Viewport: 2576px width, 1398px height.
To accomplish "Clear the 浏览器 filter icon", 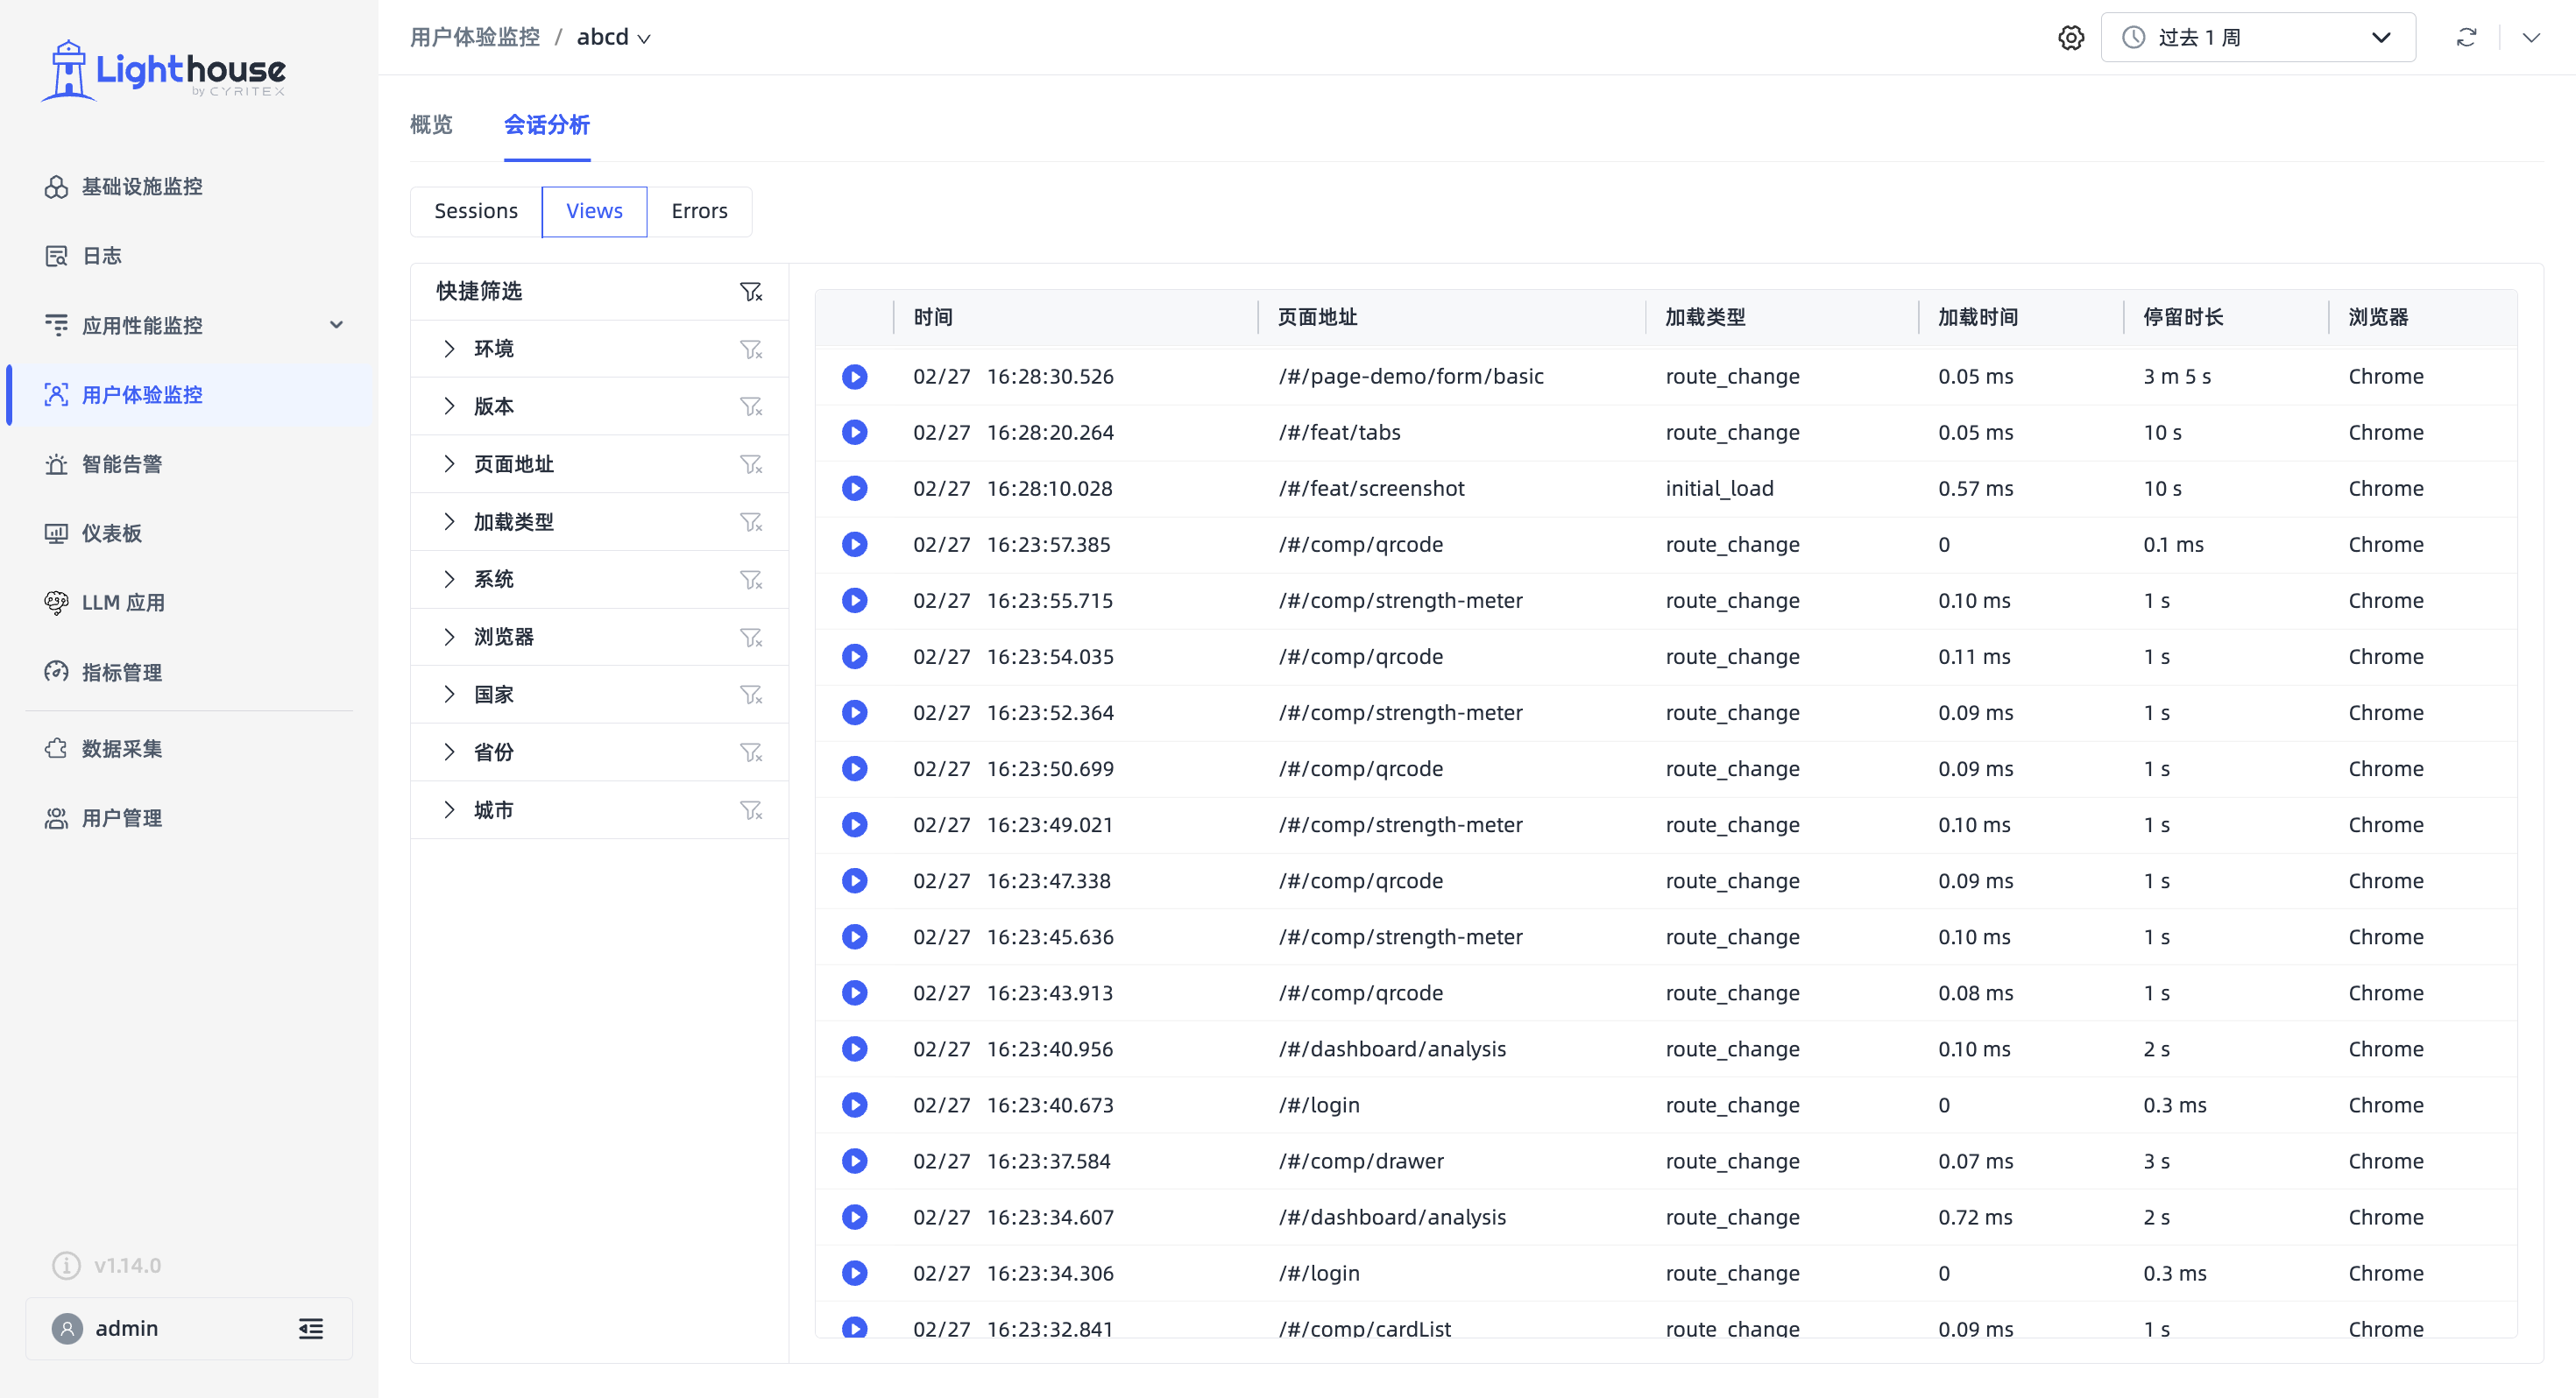I will [750, 638].
